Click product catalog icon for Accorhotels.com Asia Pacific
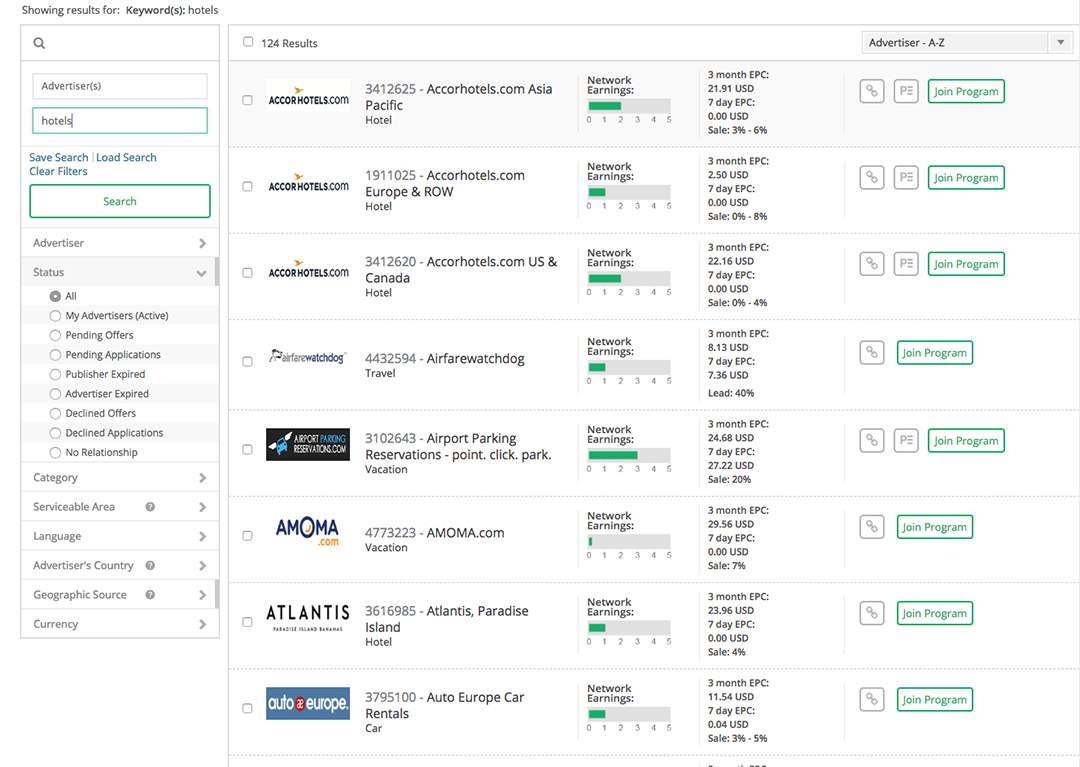 click(x=905, y=92)
